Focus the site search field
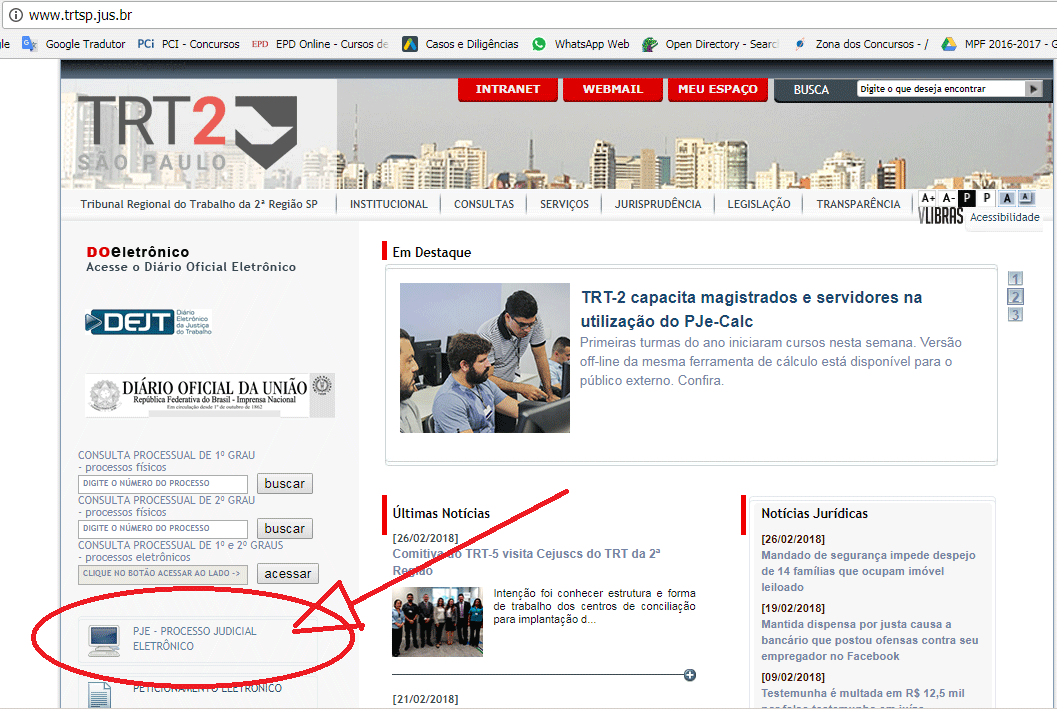1057x710 pixels. tap(941, 88)
